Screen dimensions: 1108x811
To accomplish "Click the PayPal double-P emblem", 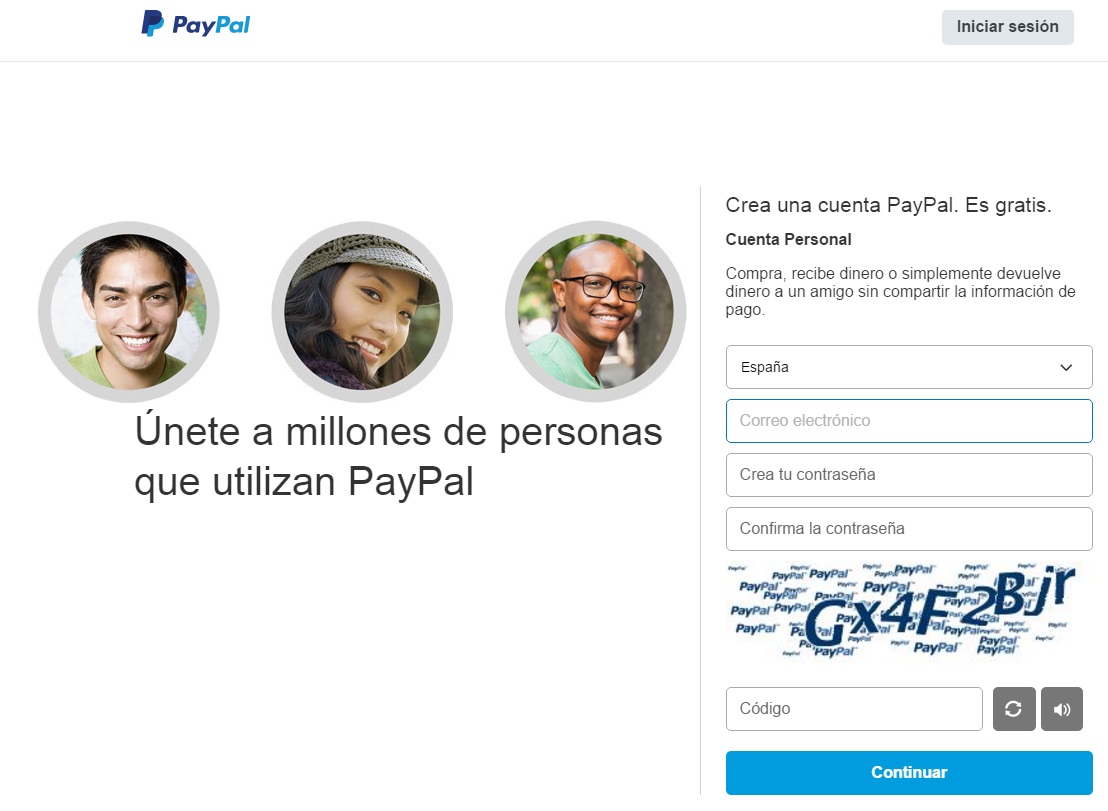I will pos(152,23).
